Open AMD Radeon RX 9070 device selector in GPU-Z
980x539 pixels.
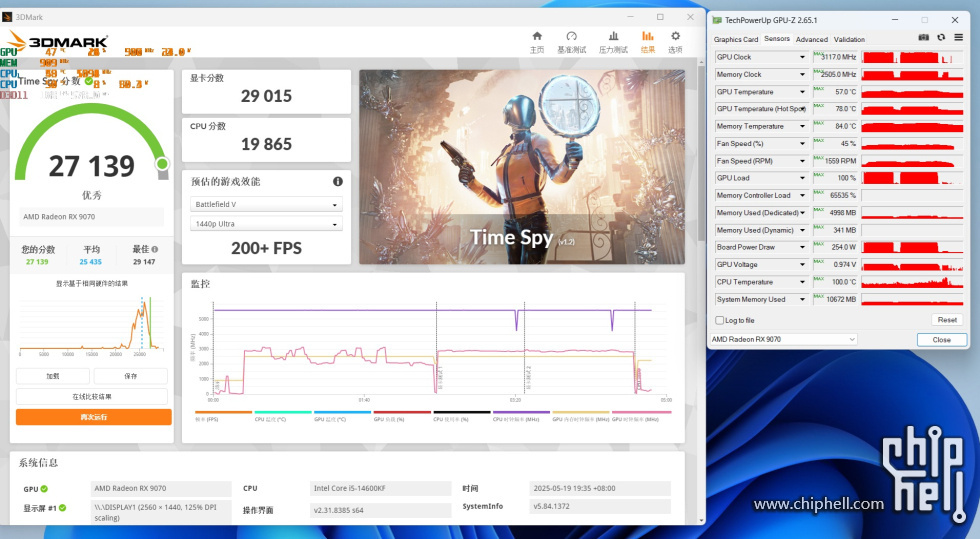[x=783, y=340]
